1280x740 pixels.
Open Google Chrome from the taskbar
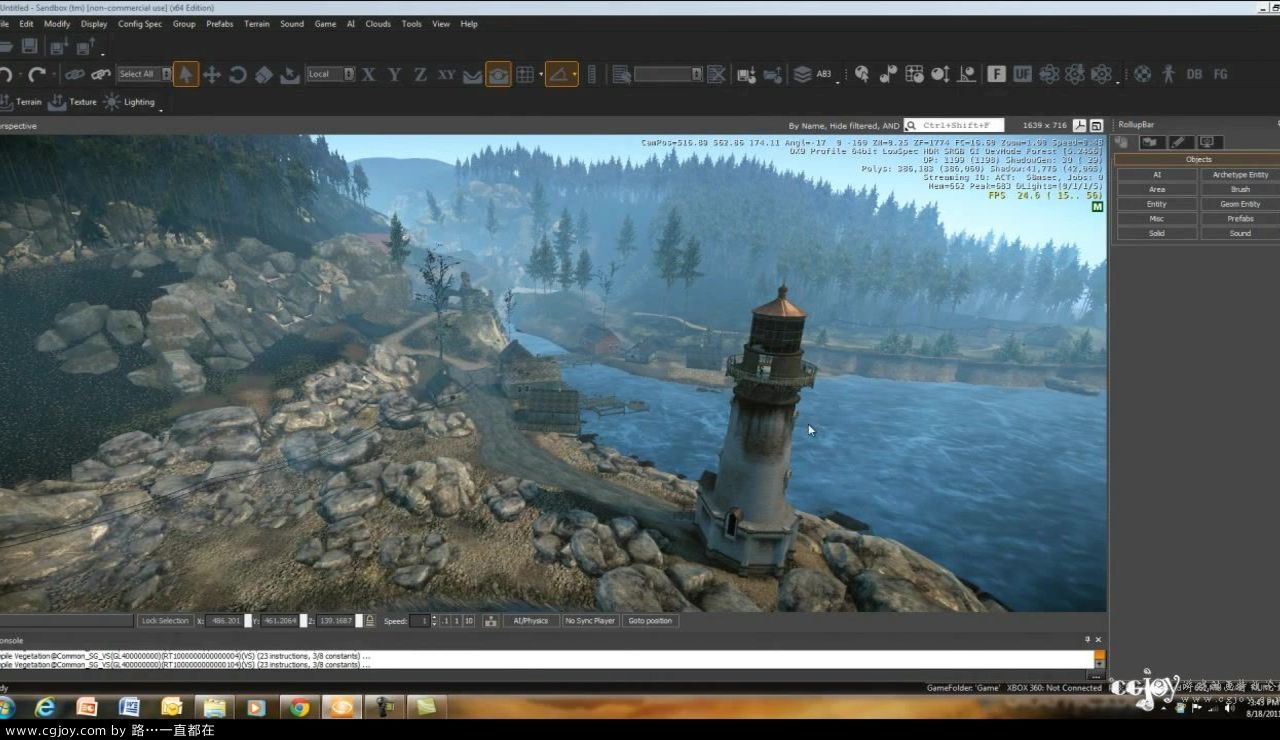pos(299,707)
